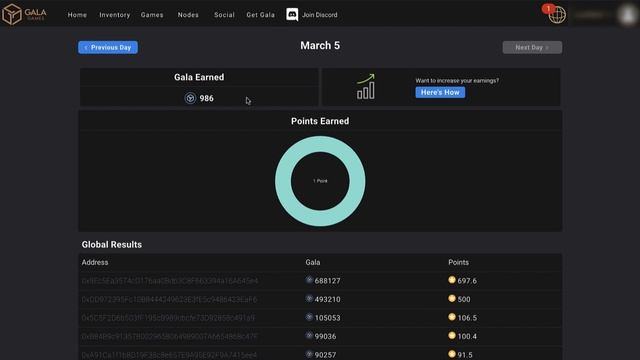Click the Here's How button
This screenshot has height=360, width=640.
coord(440,92)
